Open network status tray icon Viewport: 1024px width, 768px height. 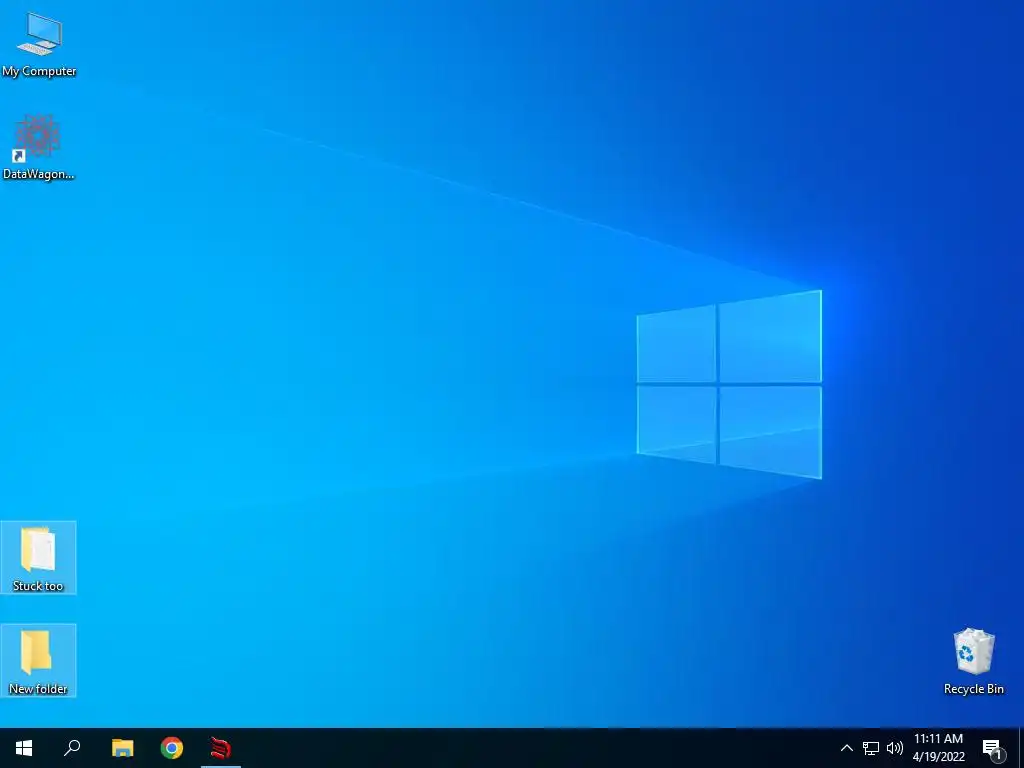871,748
